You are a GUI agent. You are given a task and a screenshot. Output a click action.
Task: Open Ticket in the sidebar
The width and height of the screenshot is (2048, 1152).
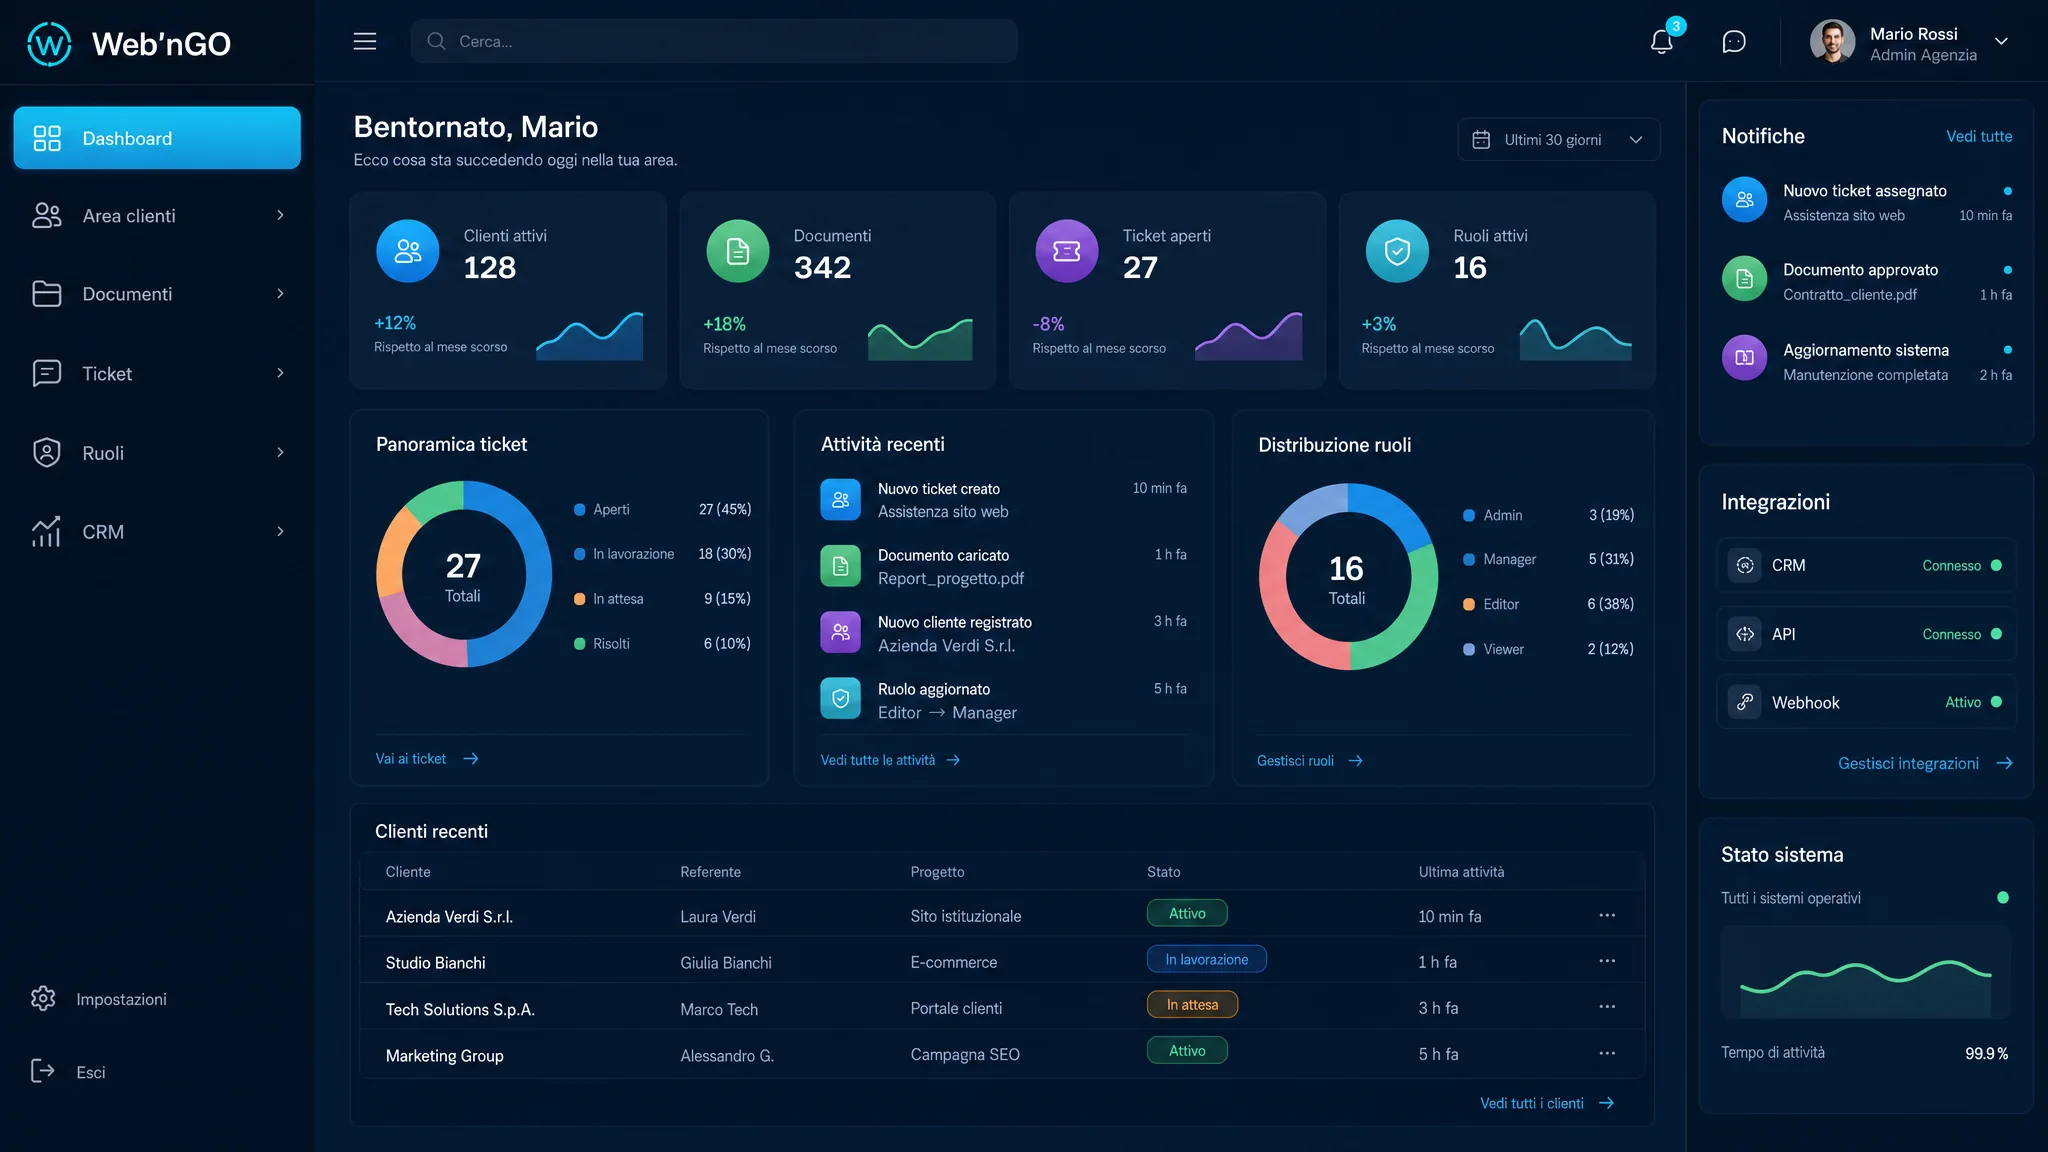pyautogui.click(x=157, y=374)
